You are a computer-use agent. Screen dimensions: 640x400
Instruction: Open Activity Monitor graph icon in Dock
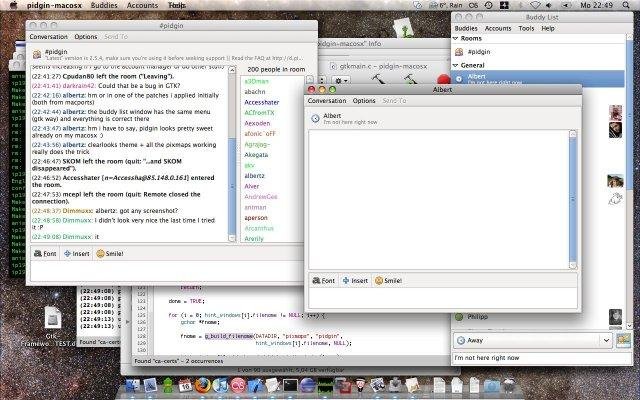point(325,385)
